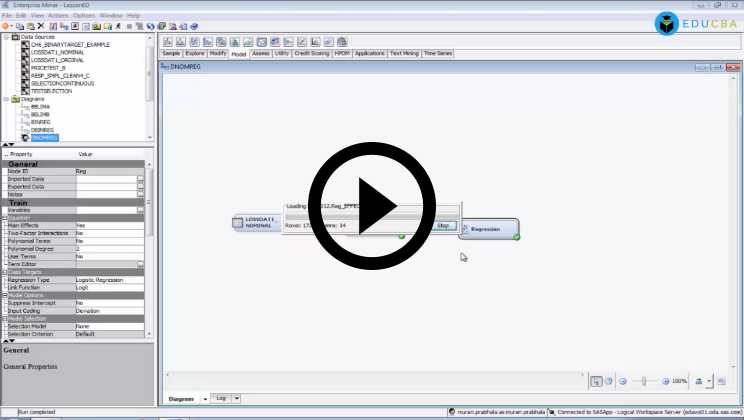Click the pointer selection tool in bottom toolbar

[596, 381]
